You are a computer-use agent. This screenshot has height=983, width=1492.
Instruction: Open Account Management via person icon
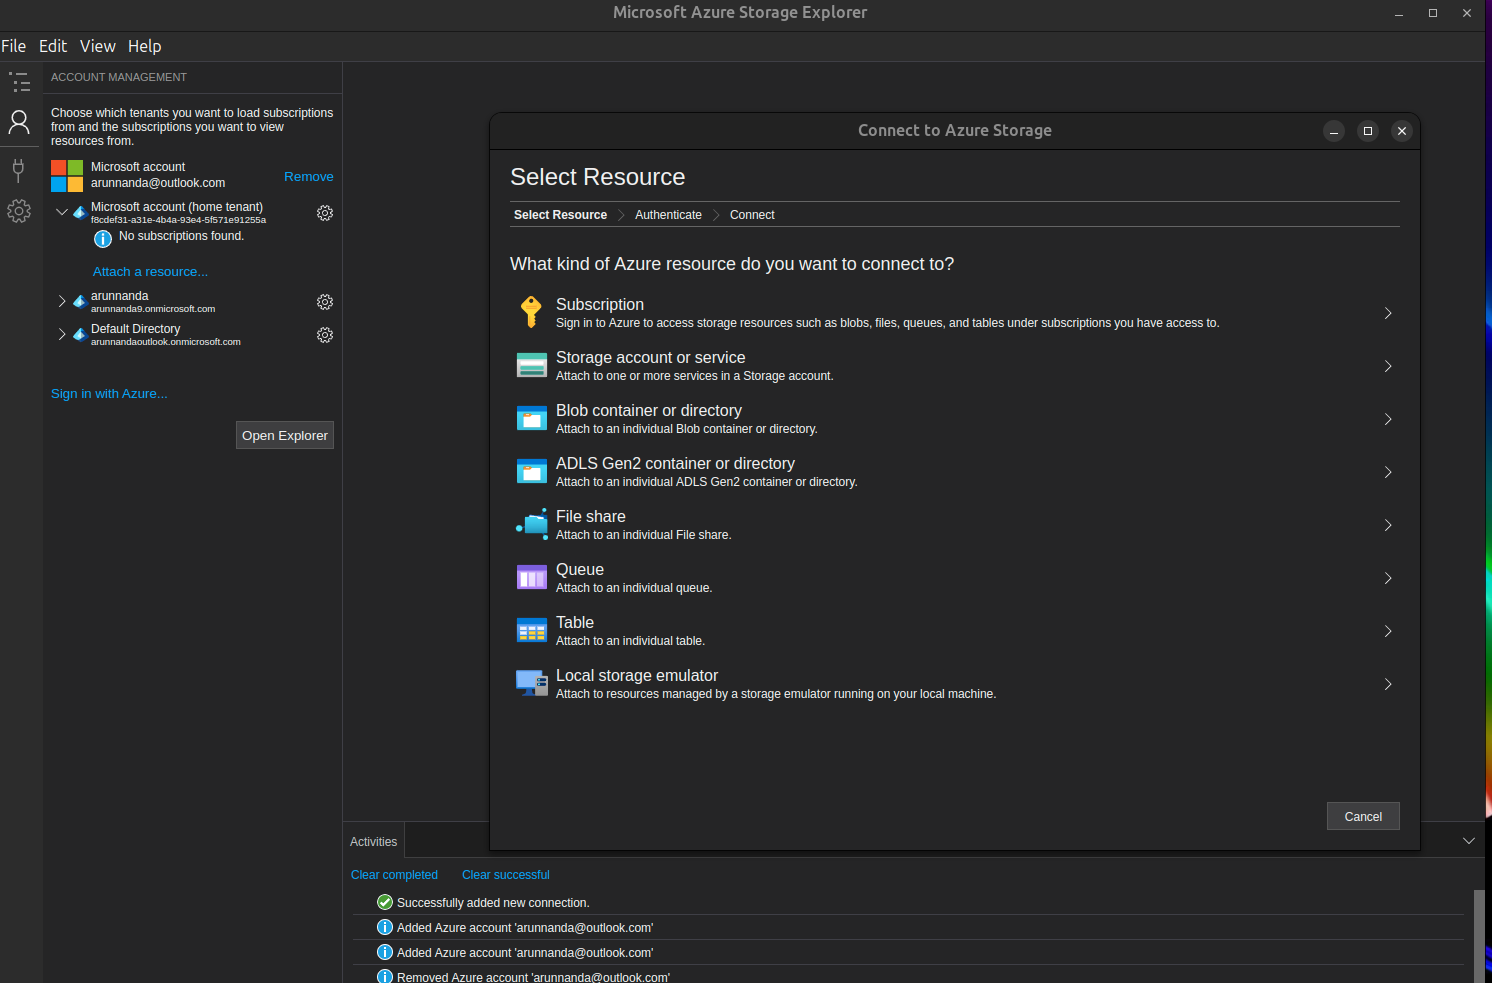coord(19,122)
